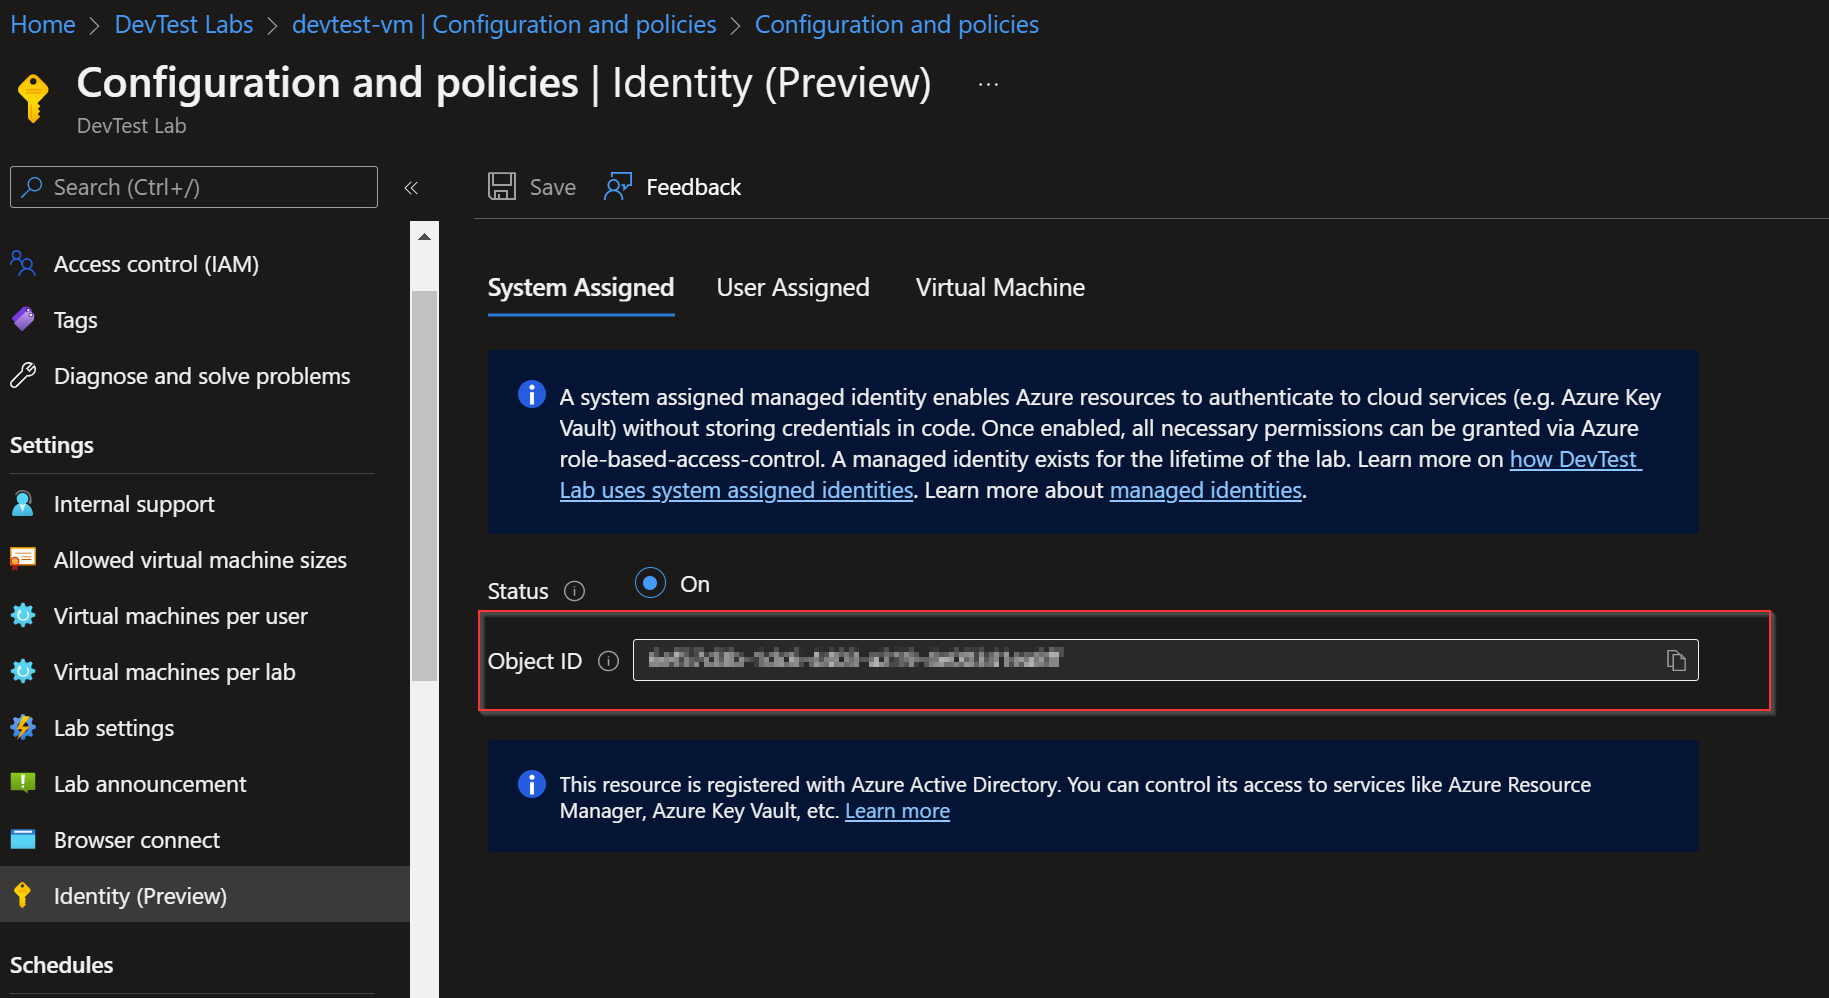Screen dimensions: 1829x998
Task: Click the Lab announcement icon
Action: (23, 784)
